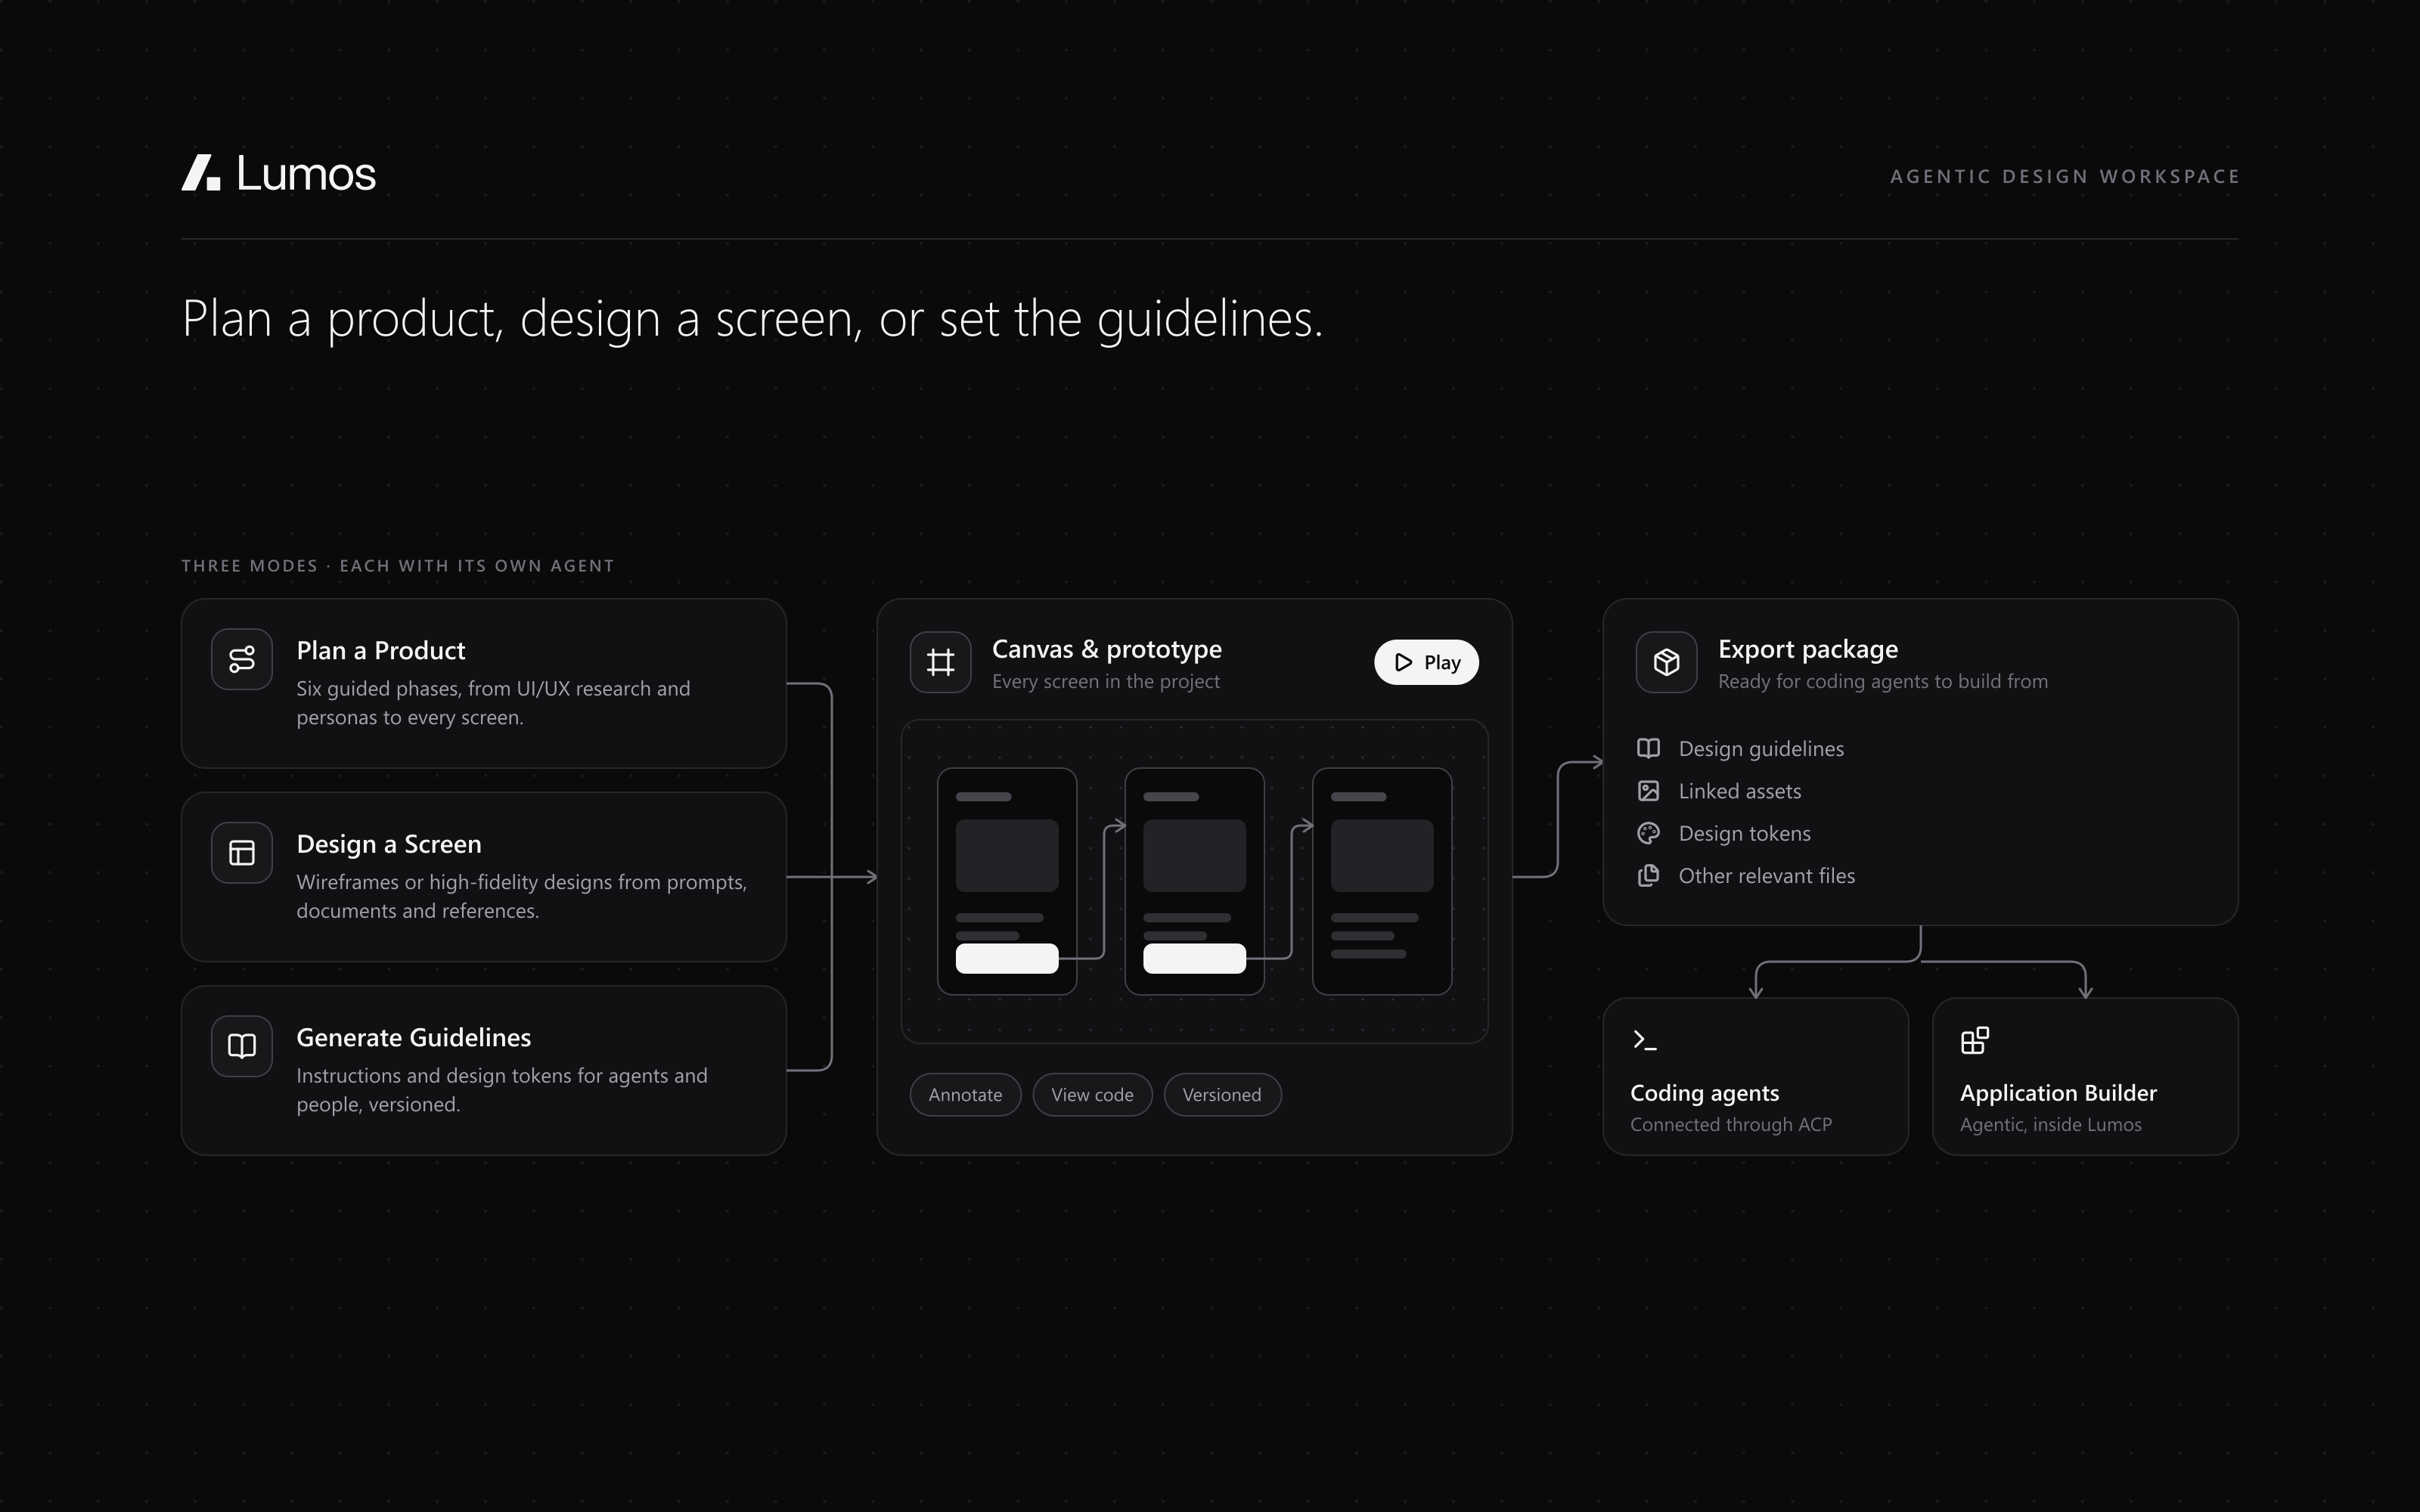Open the Design a Screen title

click(389, 844)
